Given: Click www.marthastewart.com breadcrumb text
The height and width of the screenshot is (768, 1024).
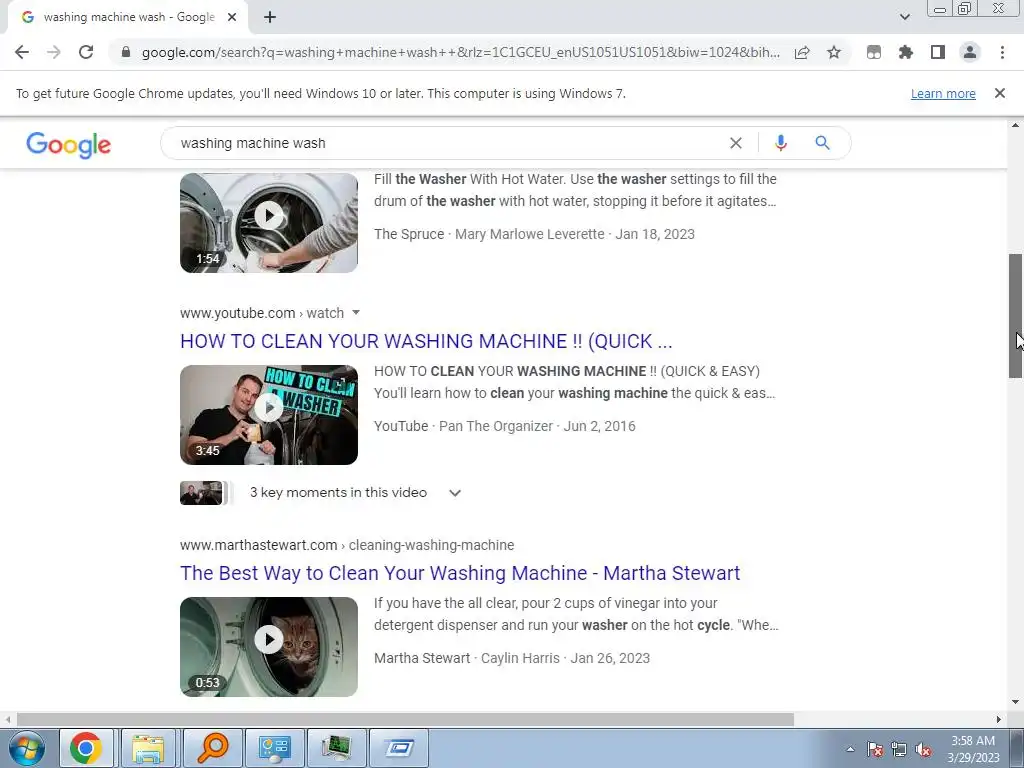Looking at the screenshot, I should click(259, 545).
